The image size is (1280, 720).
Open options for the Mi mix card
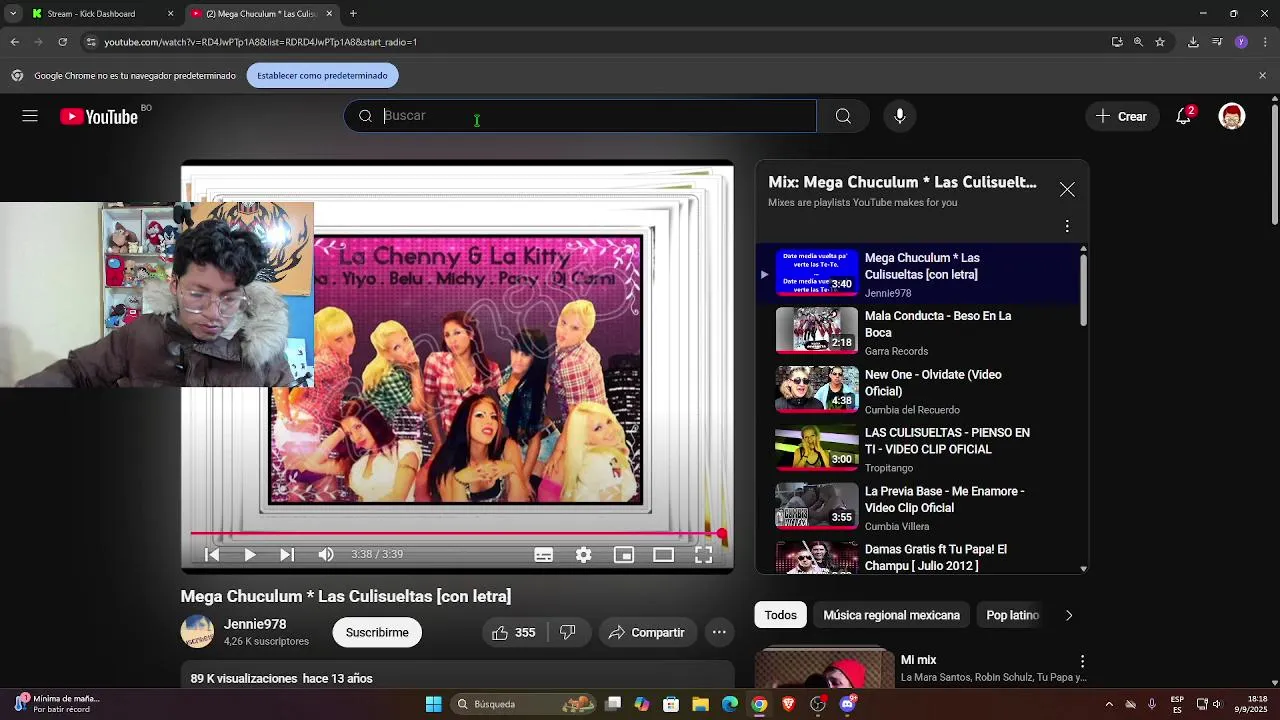pos(1082,661)
